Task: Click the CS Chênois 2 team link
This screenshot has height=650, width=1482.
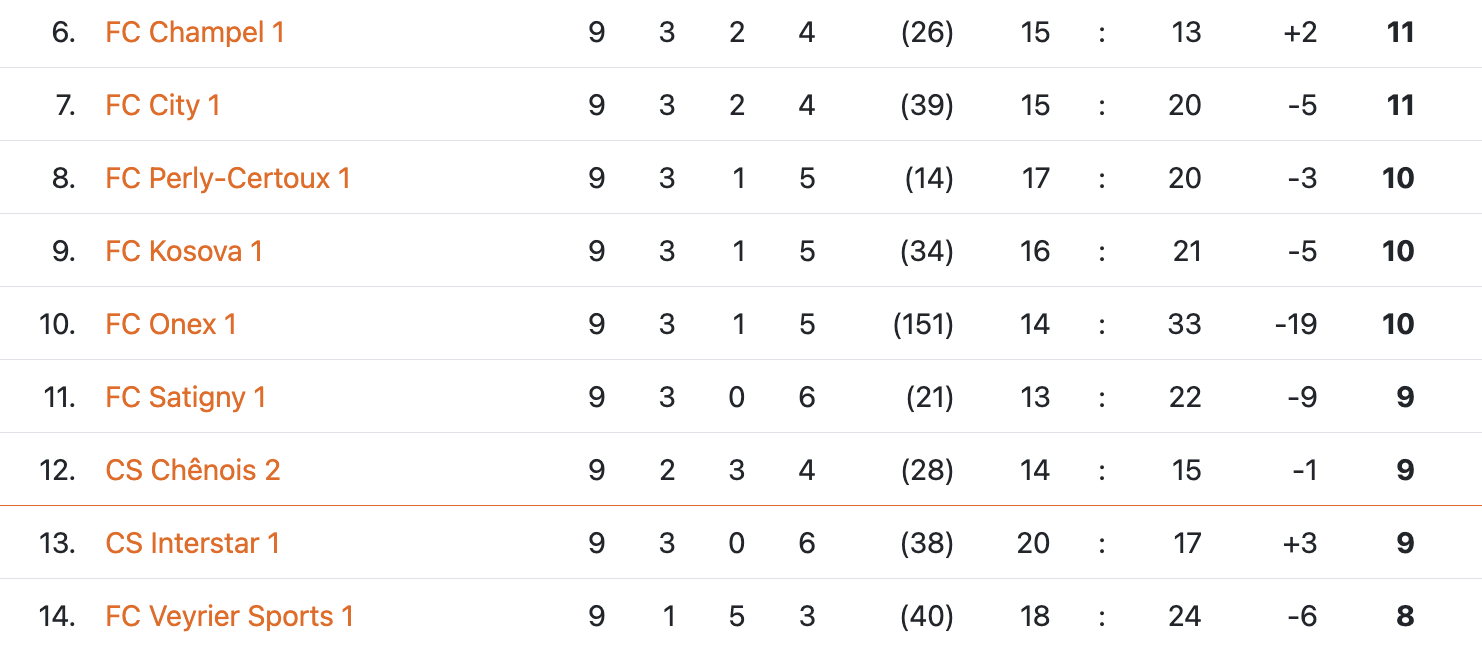Action: (x=193, y=470)
